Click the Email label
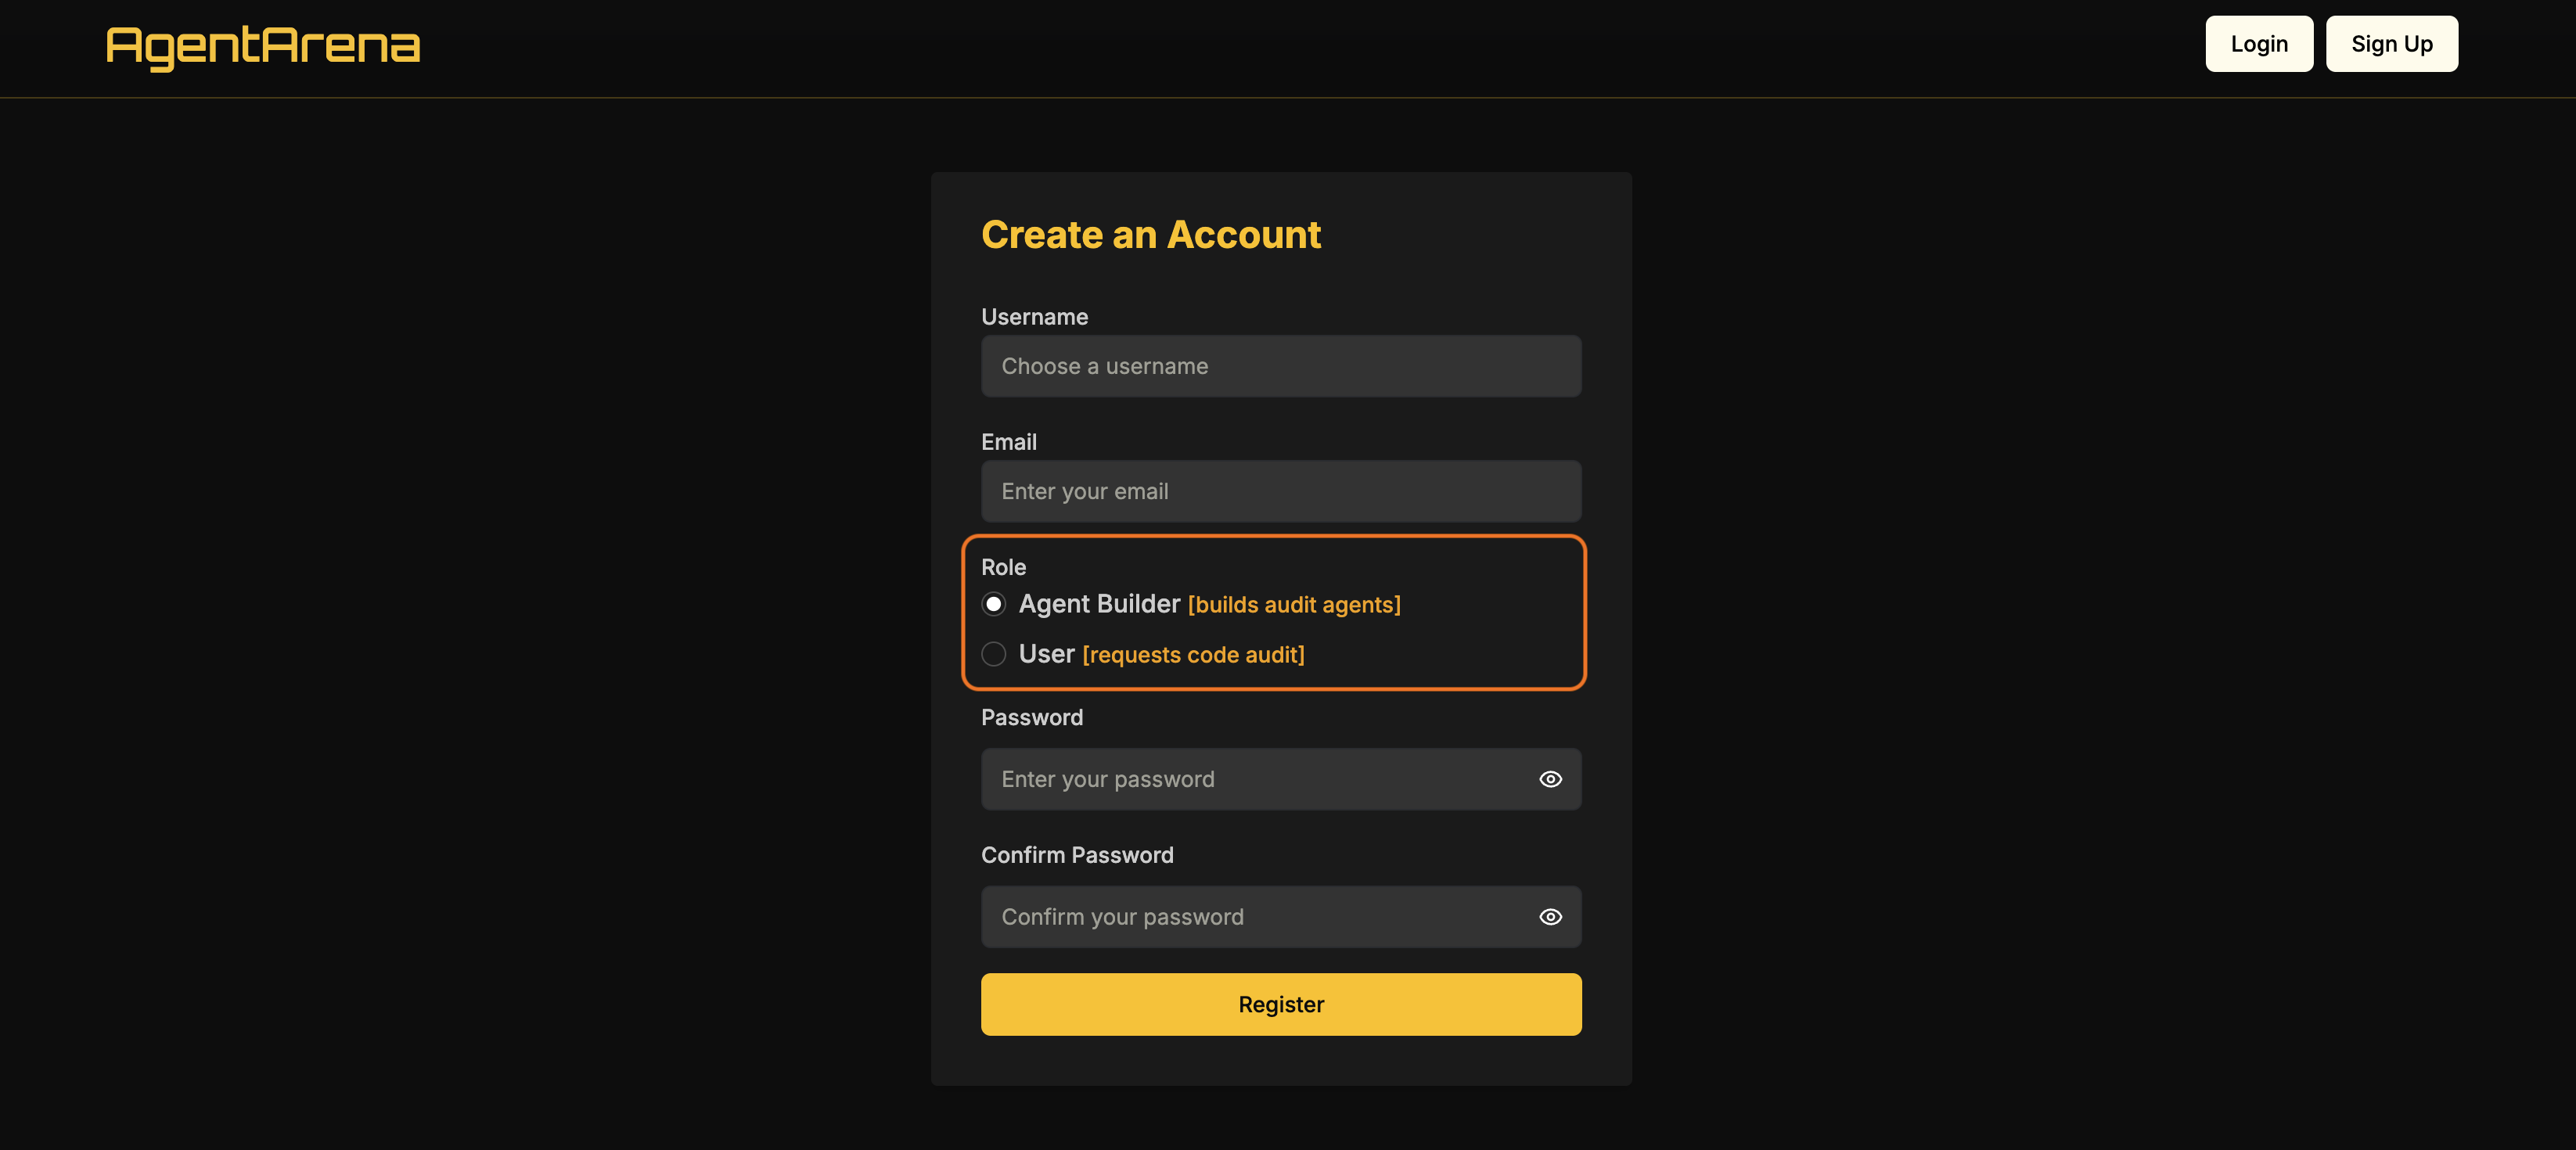Viewport: 2576px width, 1150px height. pos(1008,442)
